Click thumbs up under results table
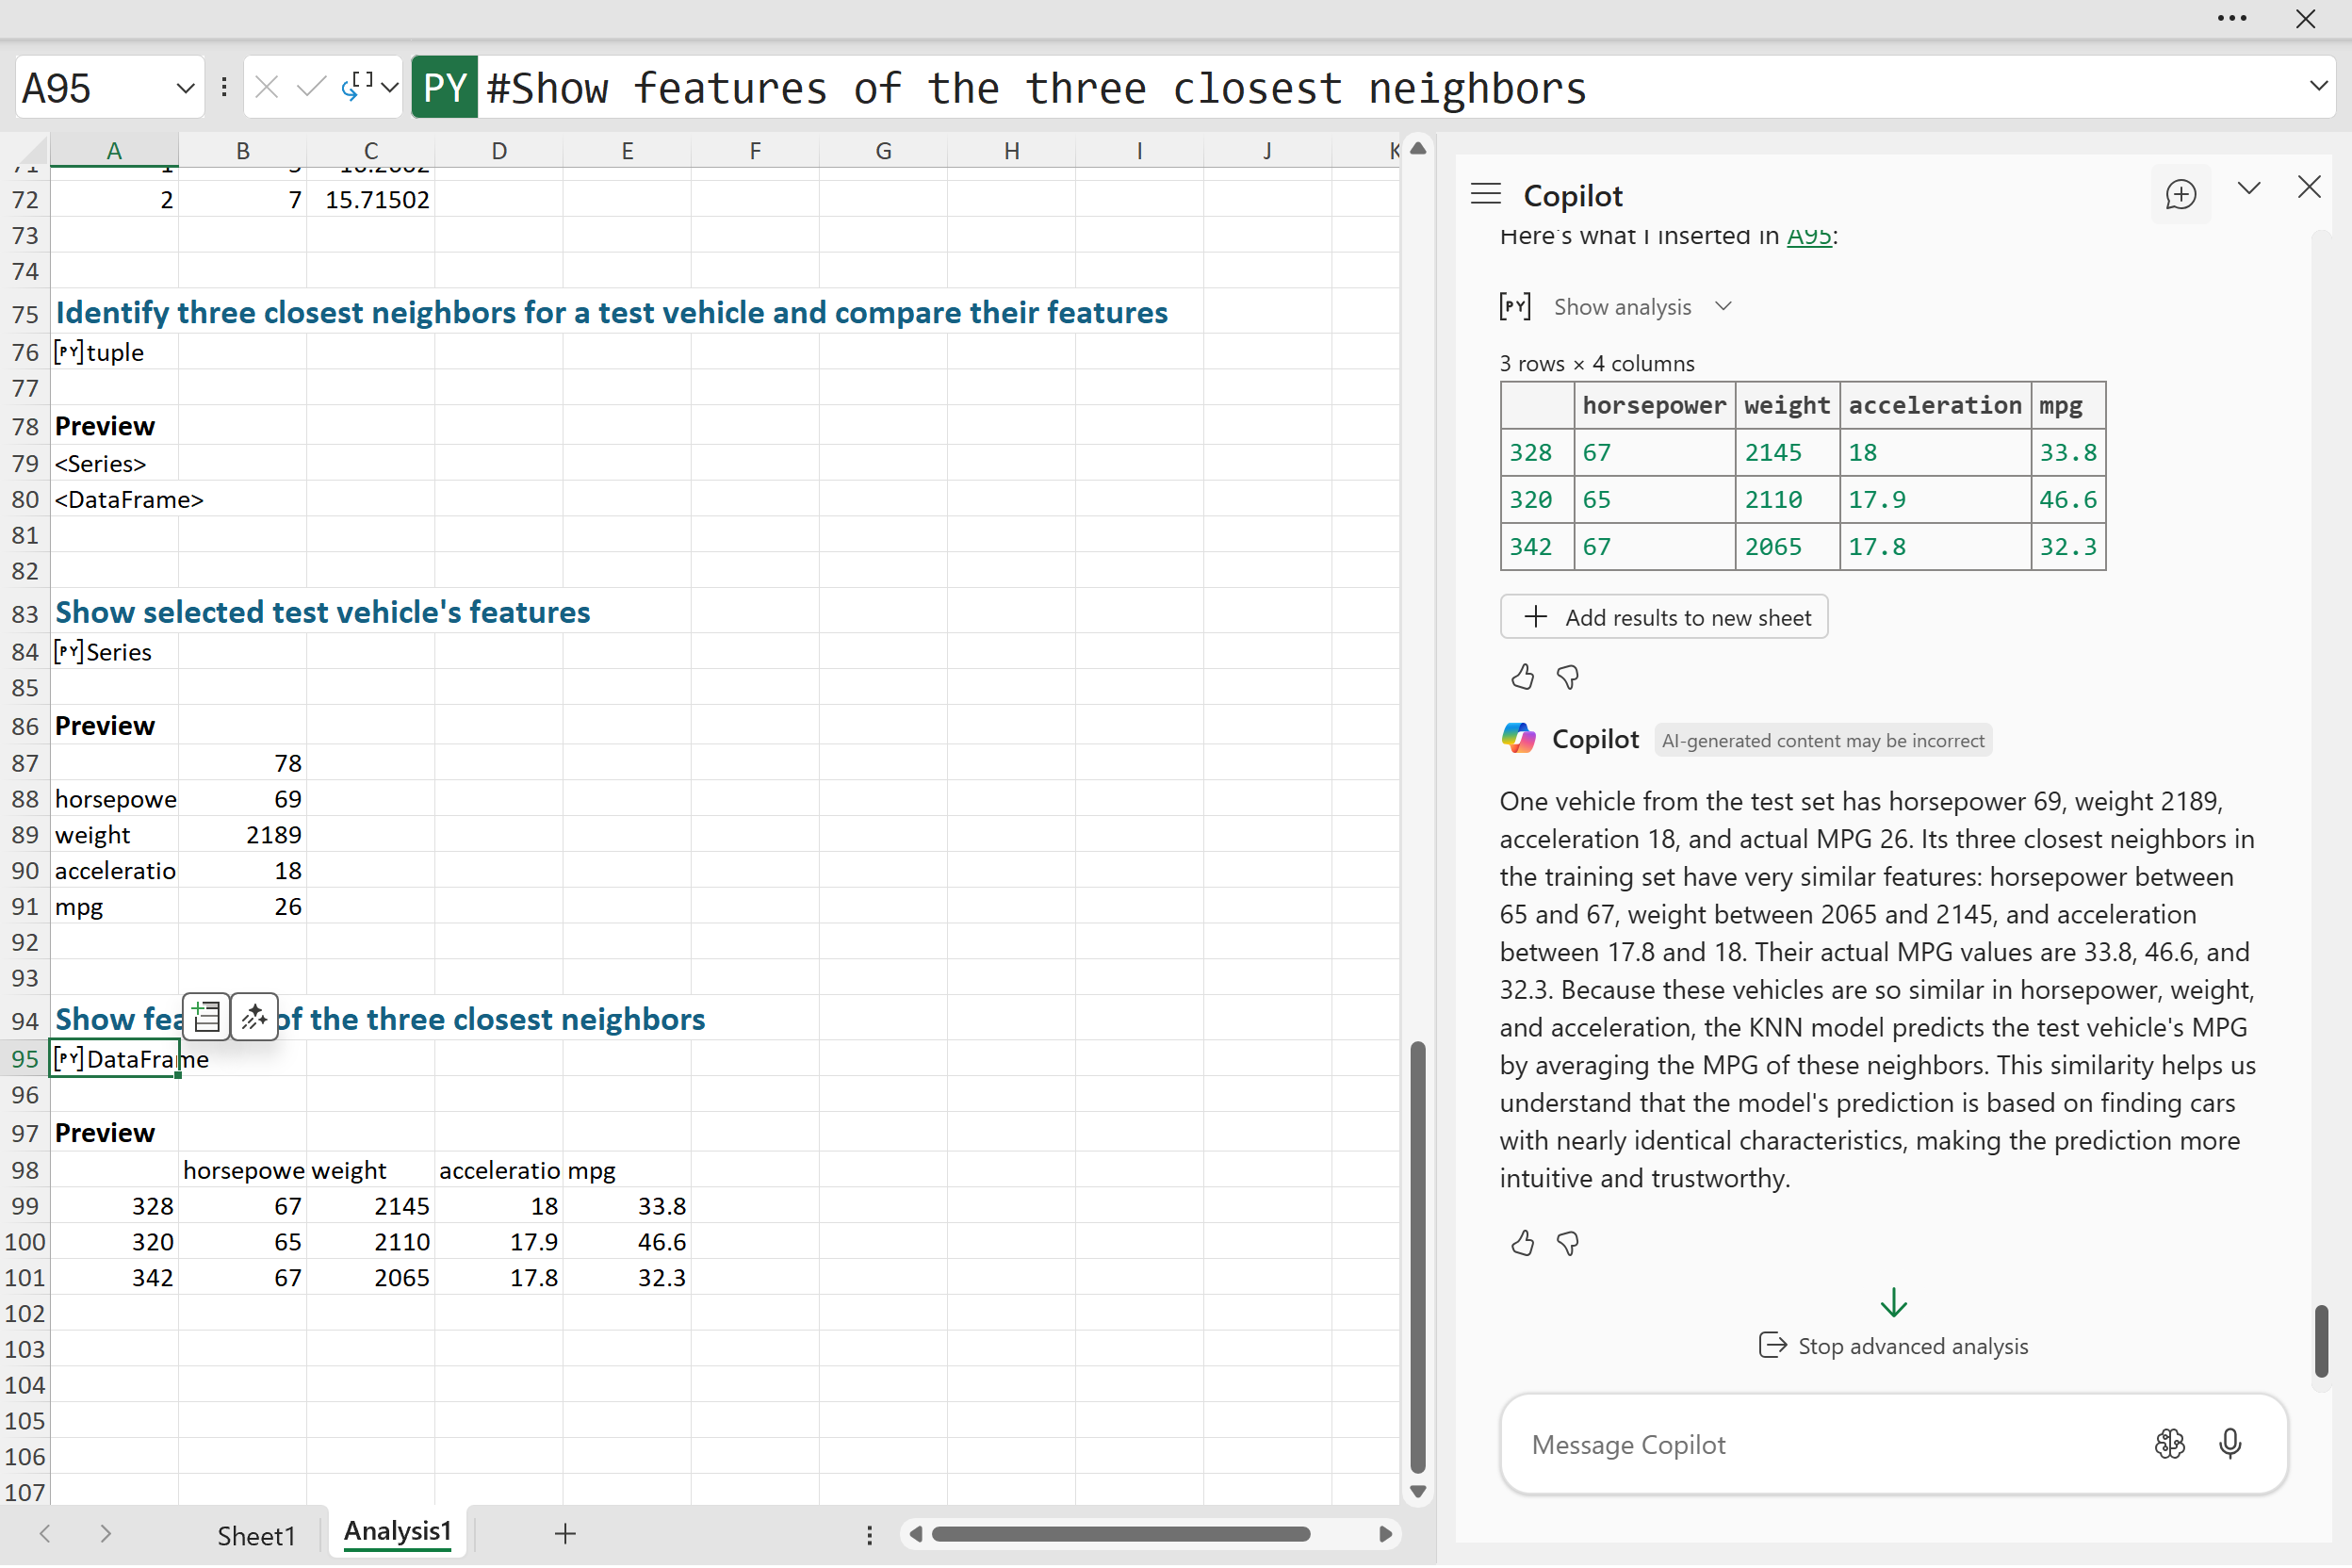This screenshot has width=2352, height=1568. [1522, 678]
